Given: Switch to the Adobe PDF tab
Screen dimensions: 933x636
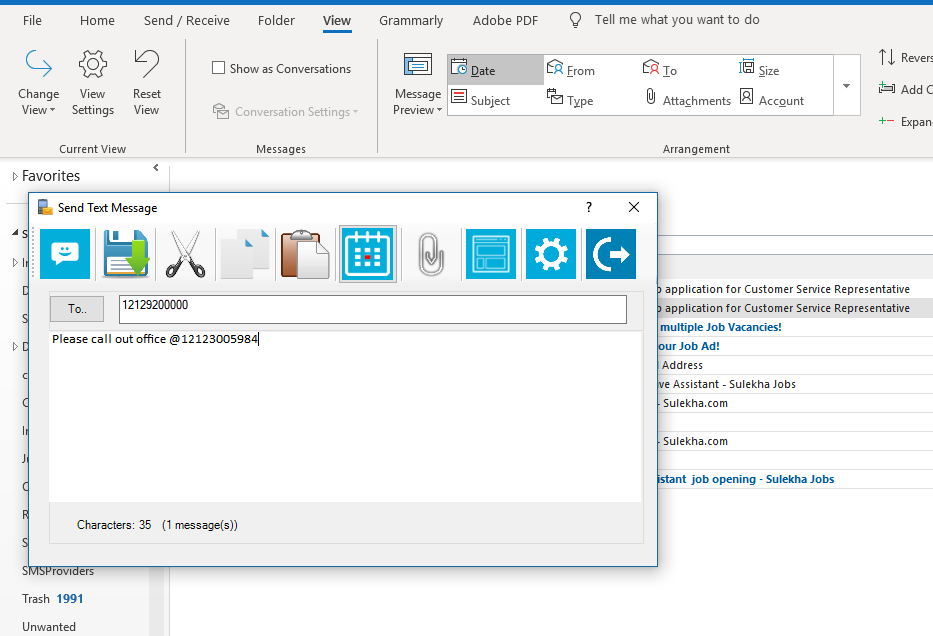Looking at the screenshot, I should tap(505, 20).
